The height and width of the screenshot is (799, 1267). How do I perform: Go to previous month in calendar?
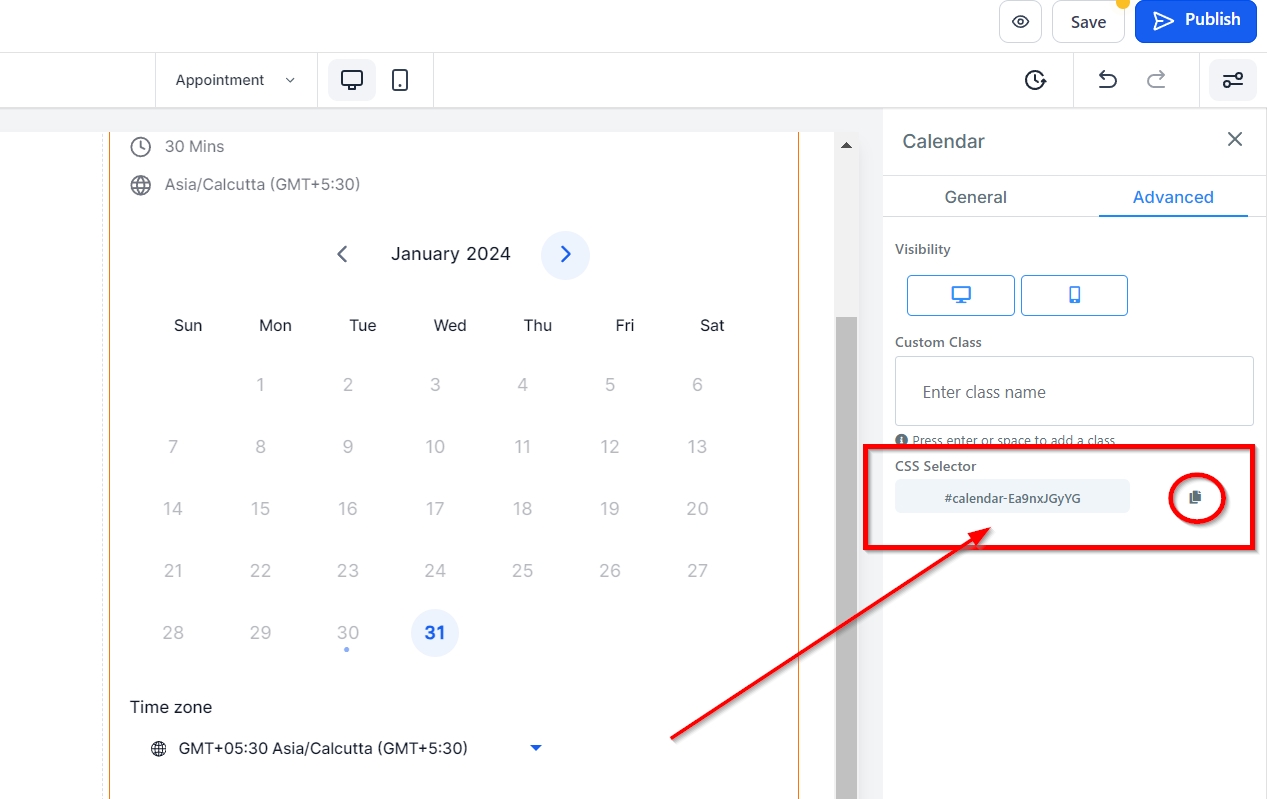tap(342, 255)
